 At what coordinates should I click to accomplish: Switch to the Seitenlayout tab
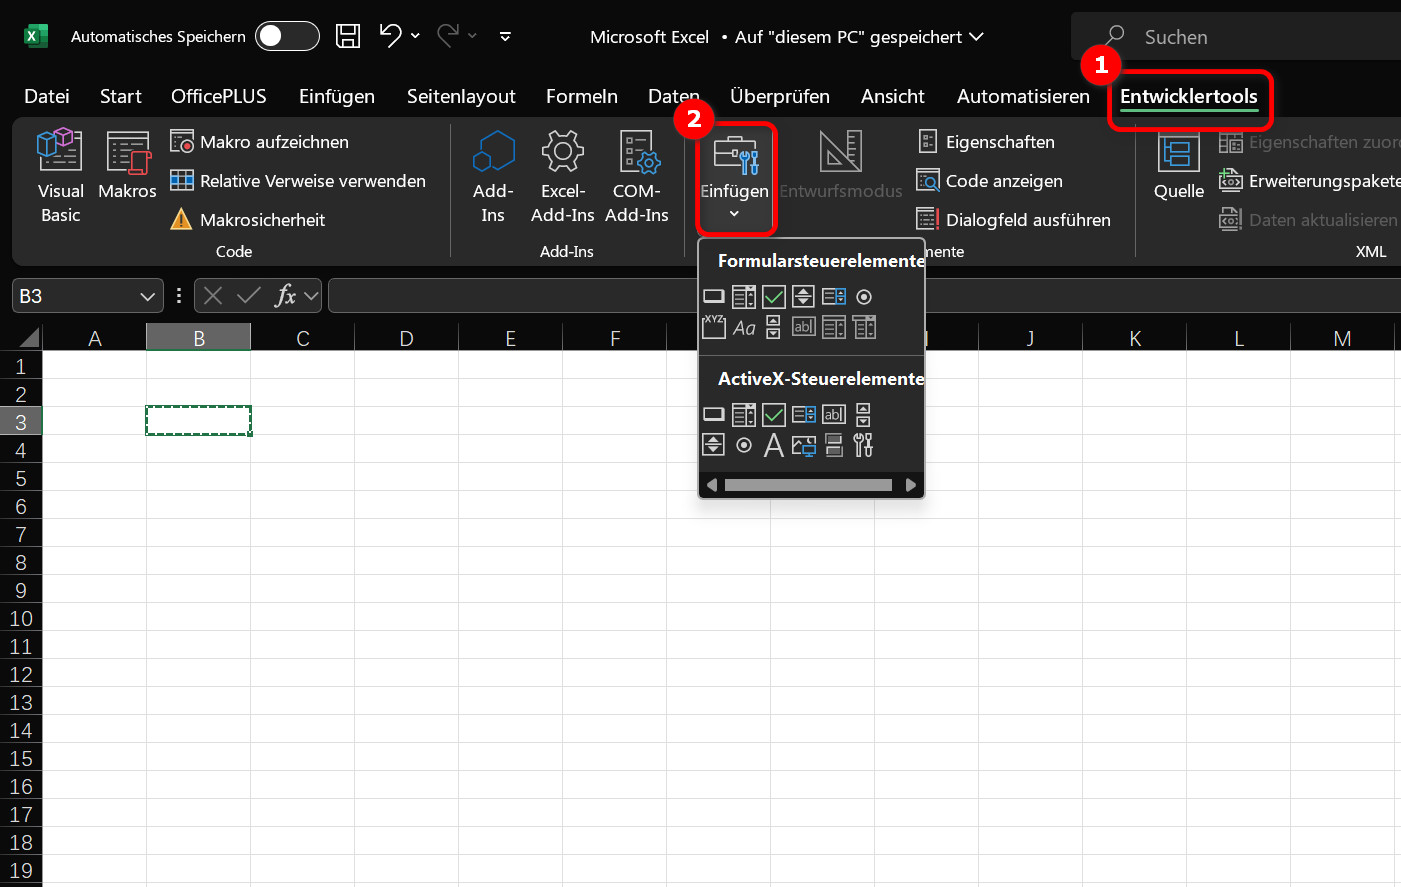461,96
